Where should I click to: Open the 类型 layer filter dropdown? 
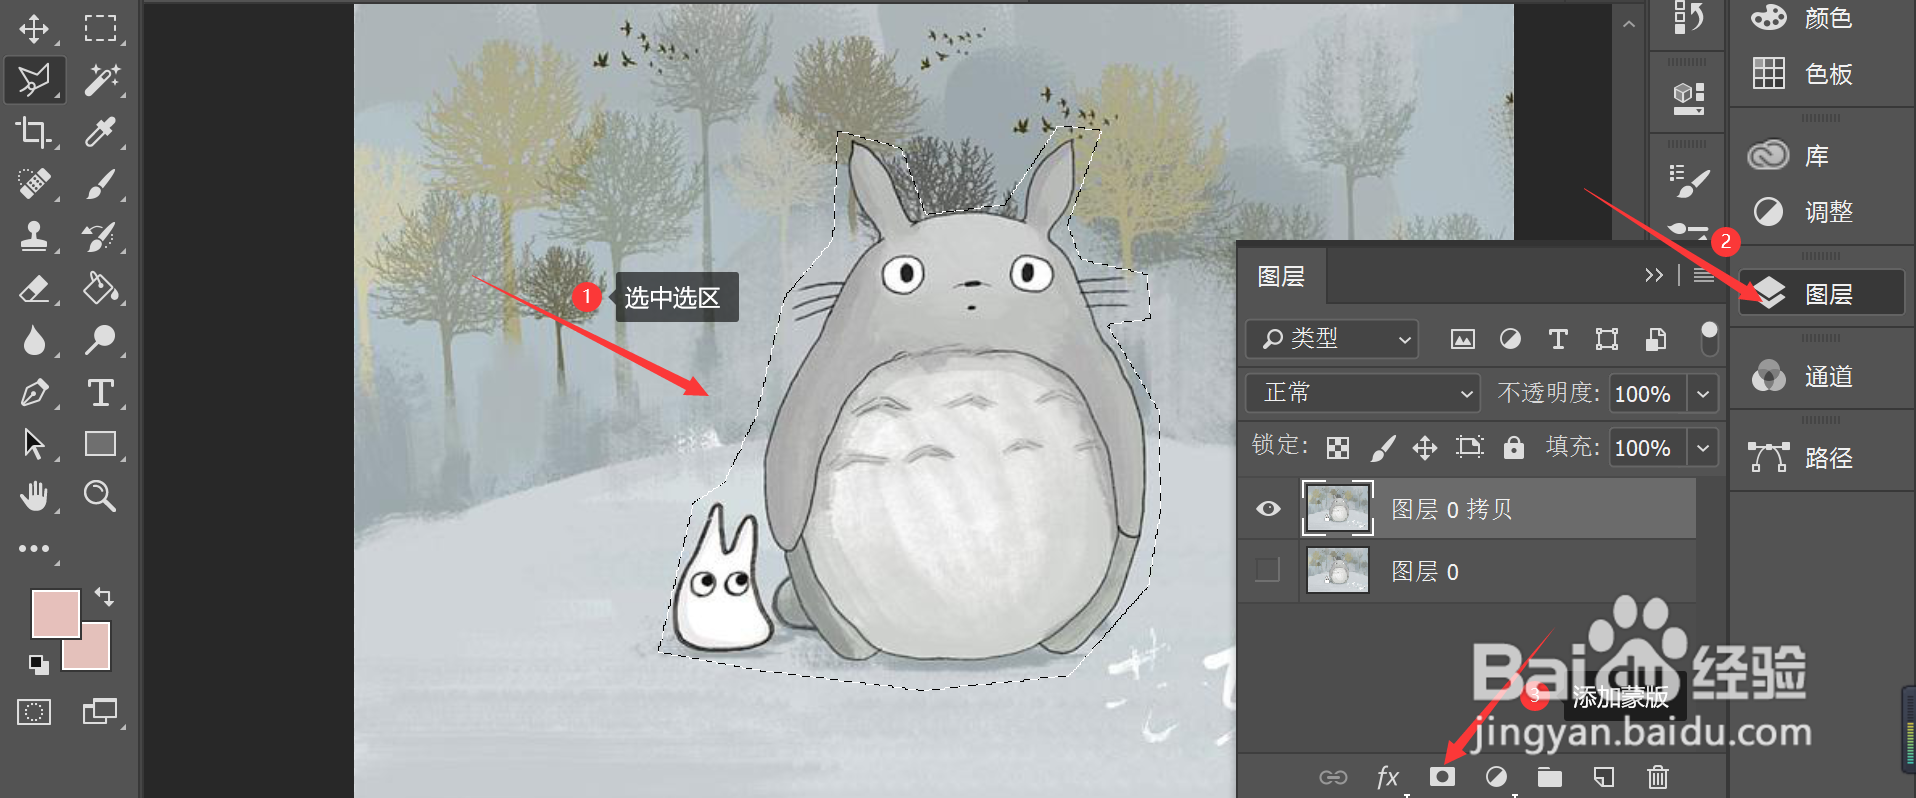pyautogui.click(x=1332, y=340)
